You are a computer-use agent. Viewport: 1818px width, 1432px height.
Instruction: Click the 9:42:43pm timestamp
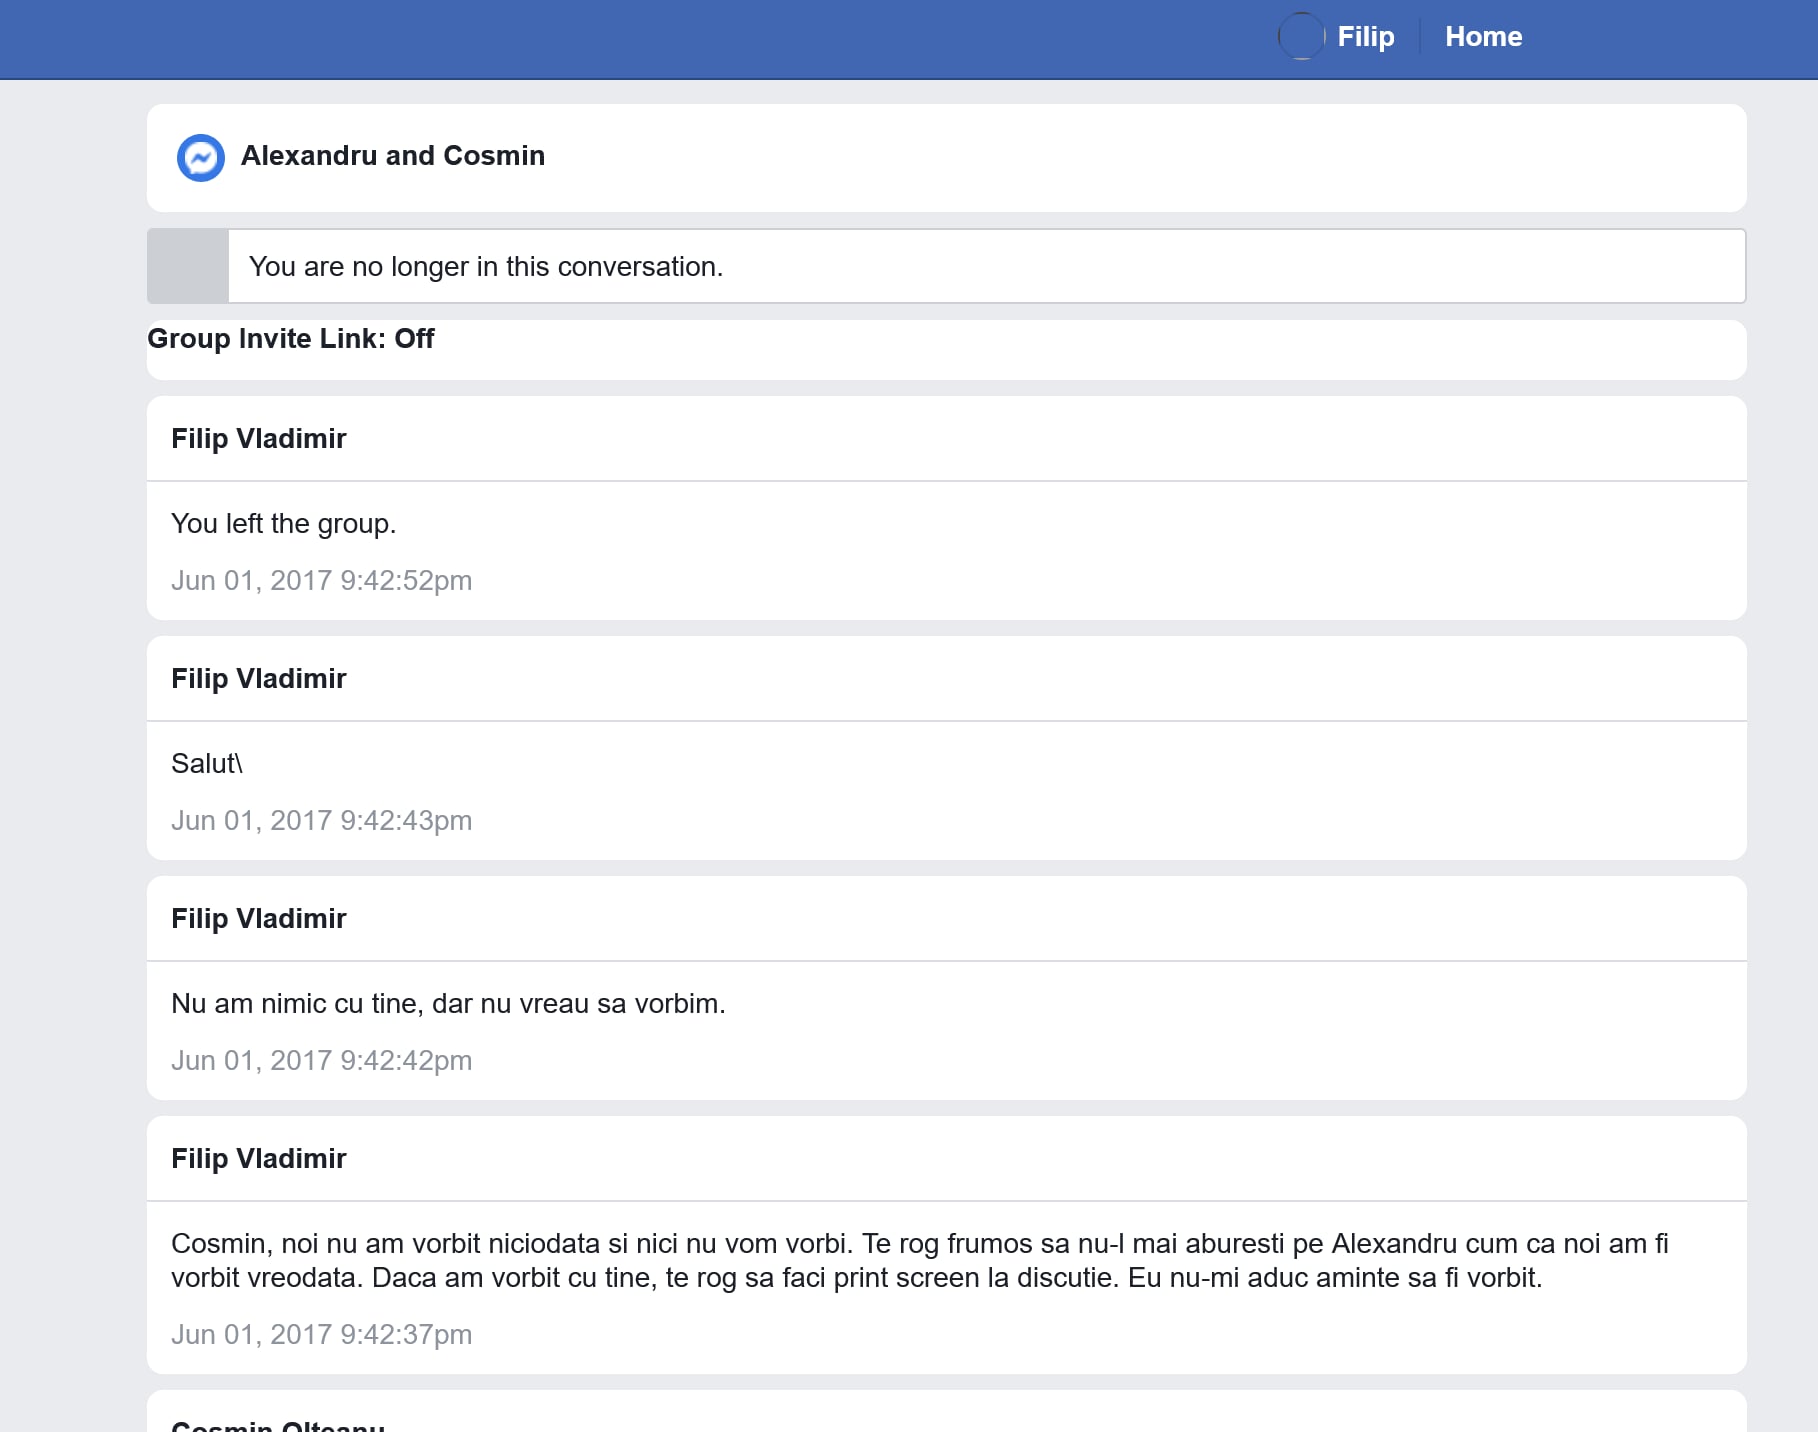pos(321,821)
